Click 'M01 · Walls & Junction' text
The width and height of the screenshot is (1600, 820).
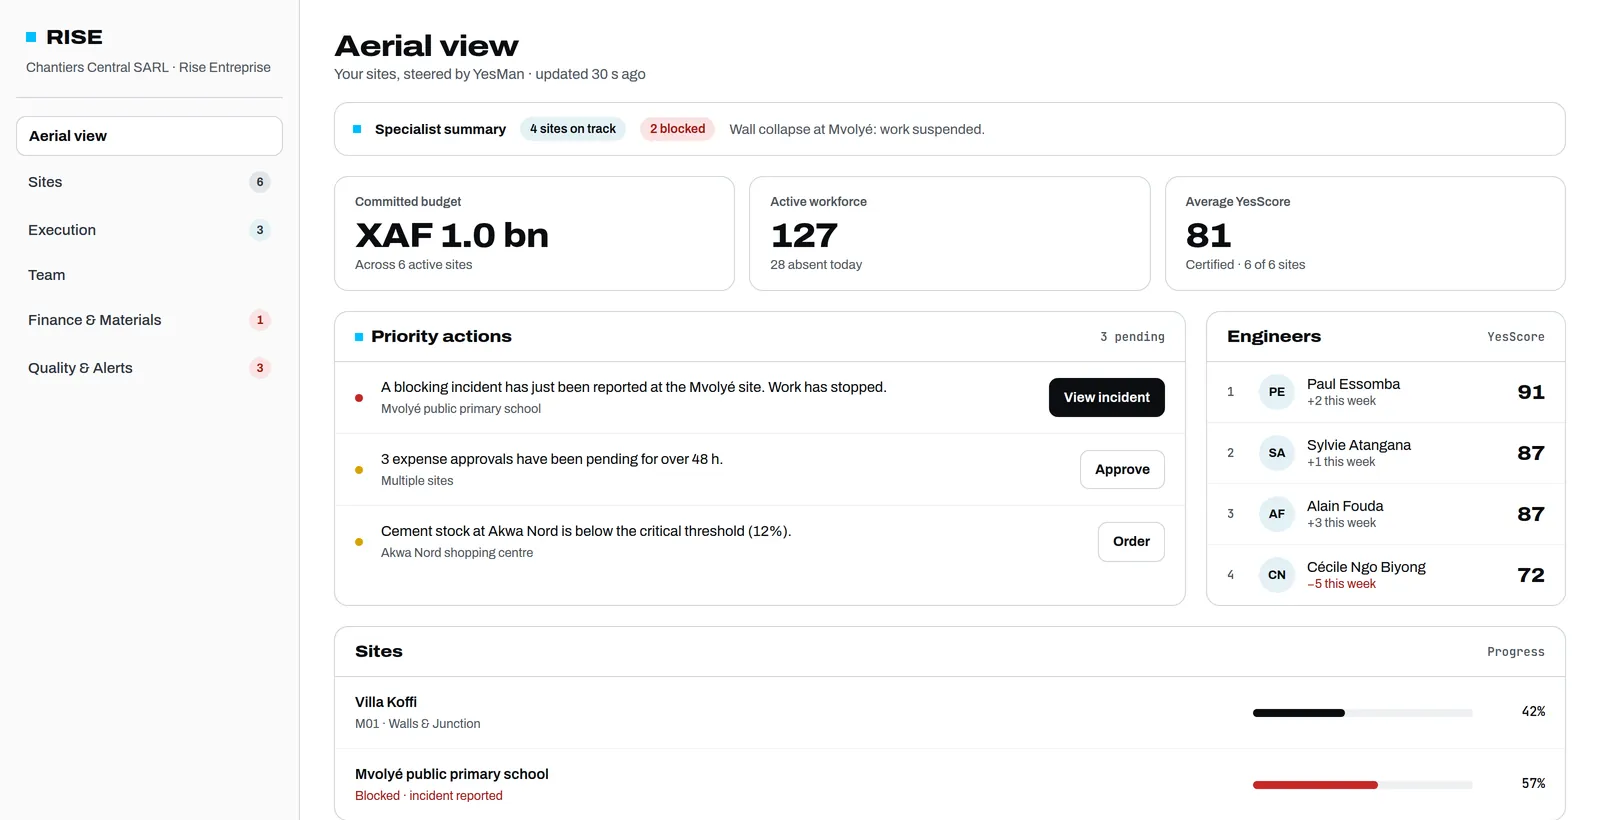[417, 724]
